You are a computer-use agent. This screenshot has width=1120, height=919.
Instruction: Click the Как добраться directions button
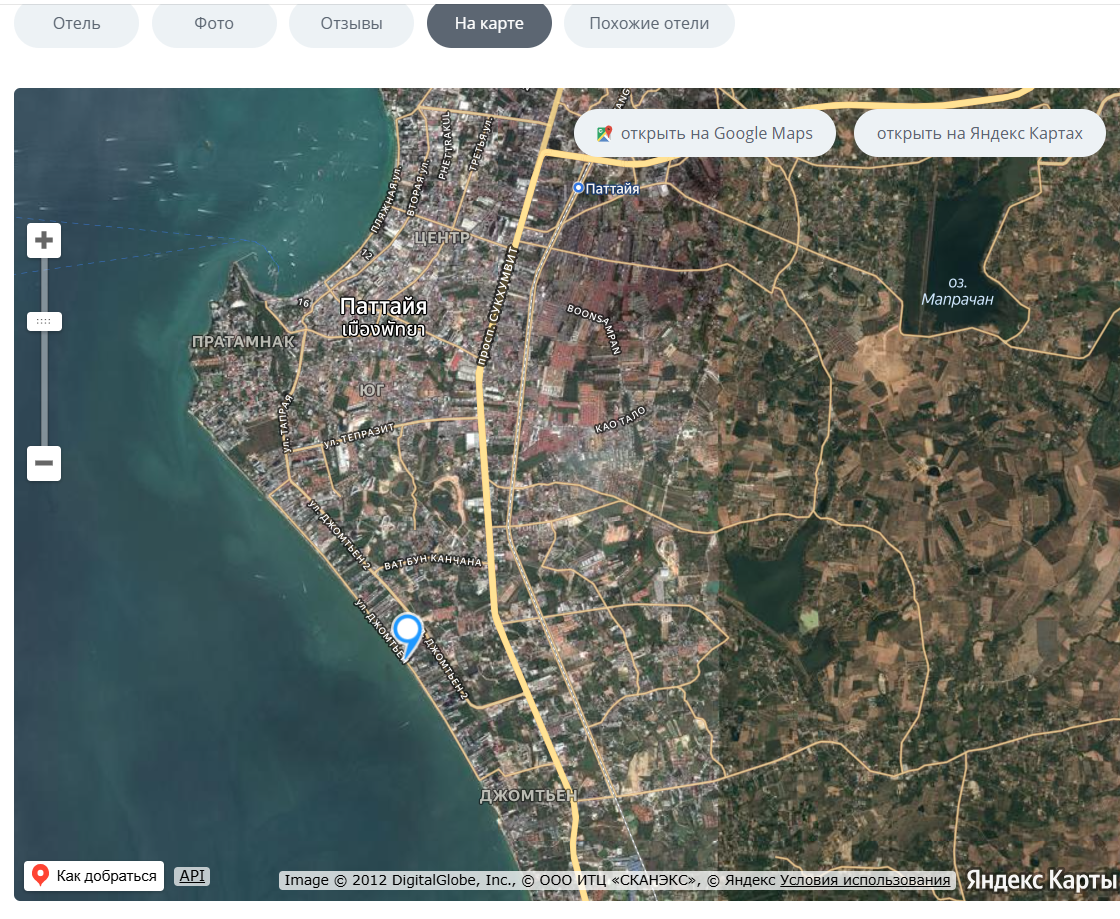click(94, 876)
